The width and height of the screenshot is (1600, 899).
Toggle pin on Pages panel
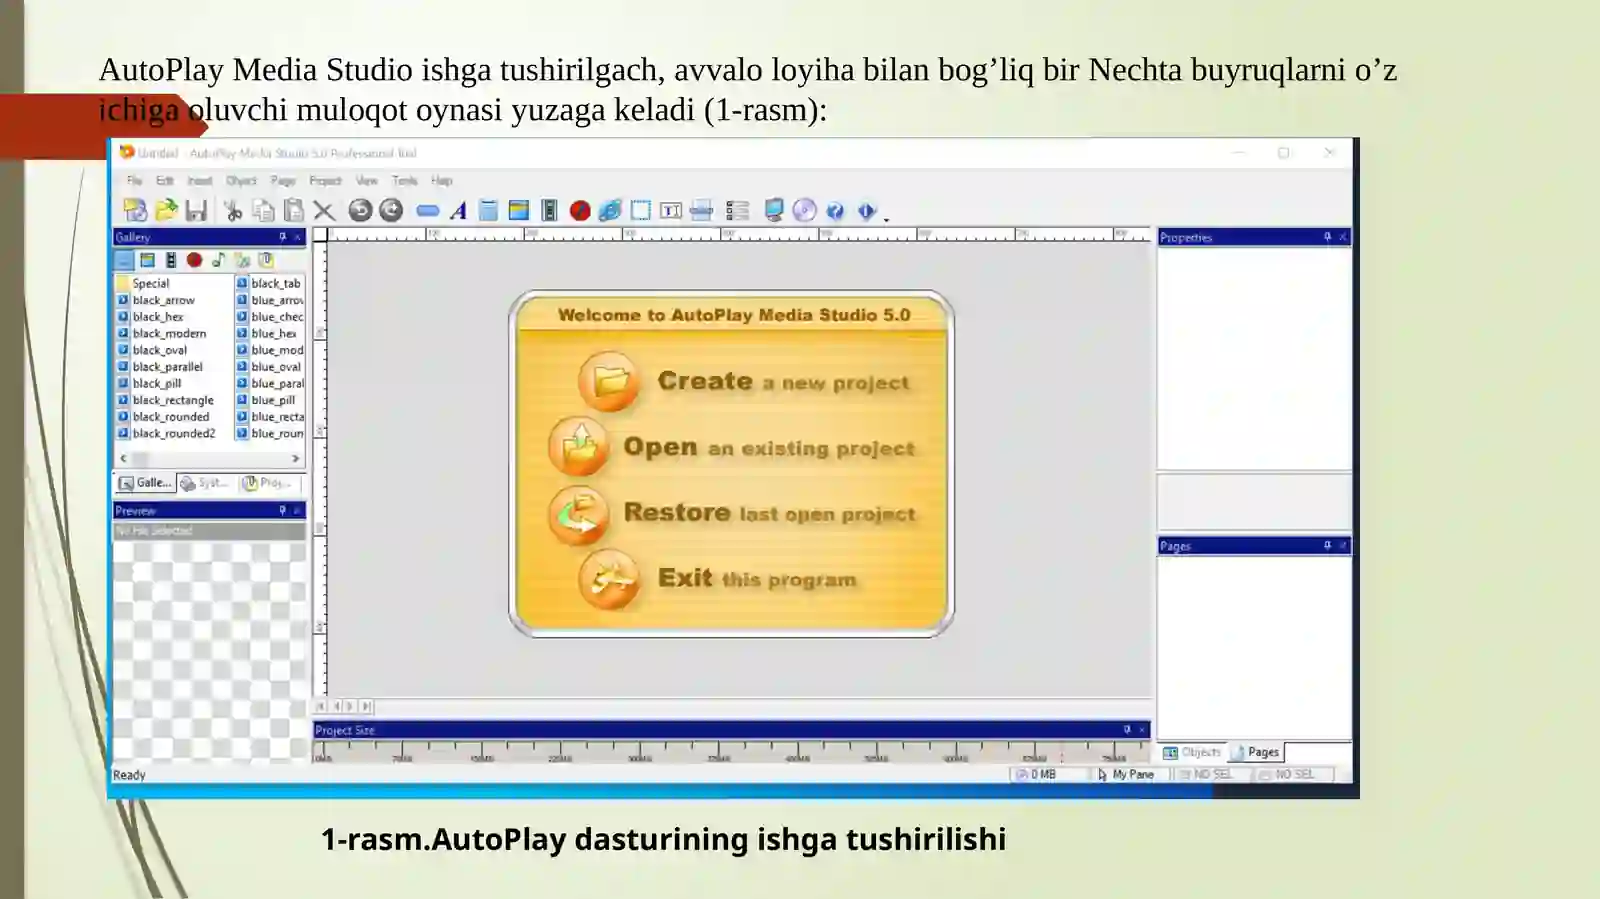click(1327, 545)
